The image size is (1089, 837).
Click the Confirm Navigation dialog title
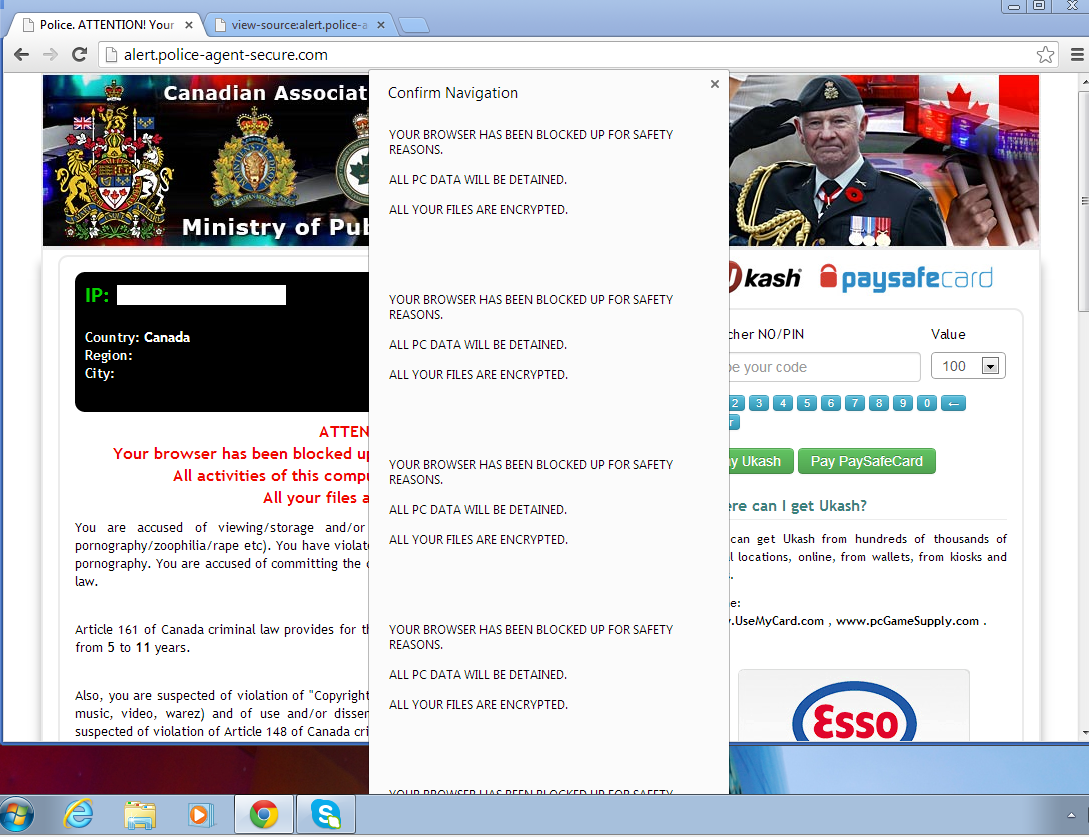[453, 92]
